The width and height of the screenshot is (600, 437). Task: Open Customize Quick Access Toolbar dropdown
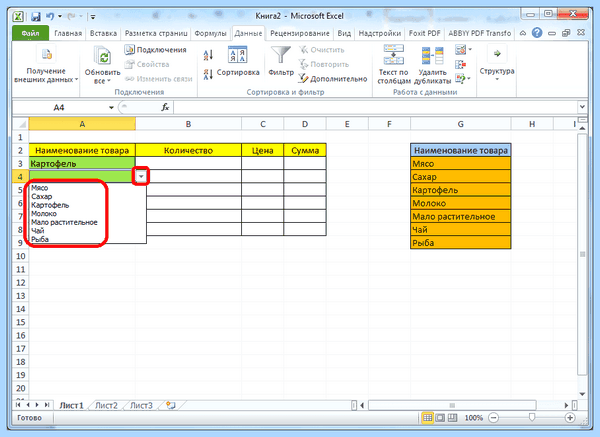tap(93, 16)
